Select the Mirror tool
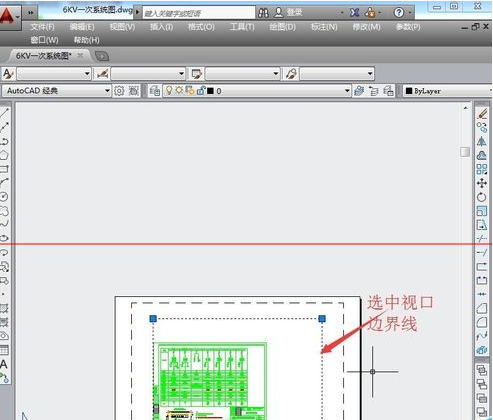493x420 pixels. [x=482, y=141]
